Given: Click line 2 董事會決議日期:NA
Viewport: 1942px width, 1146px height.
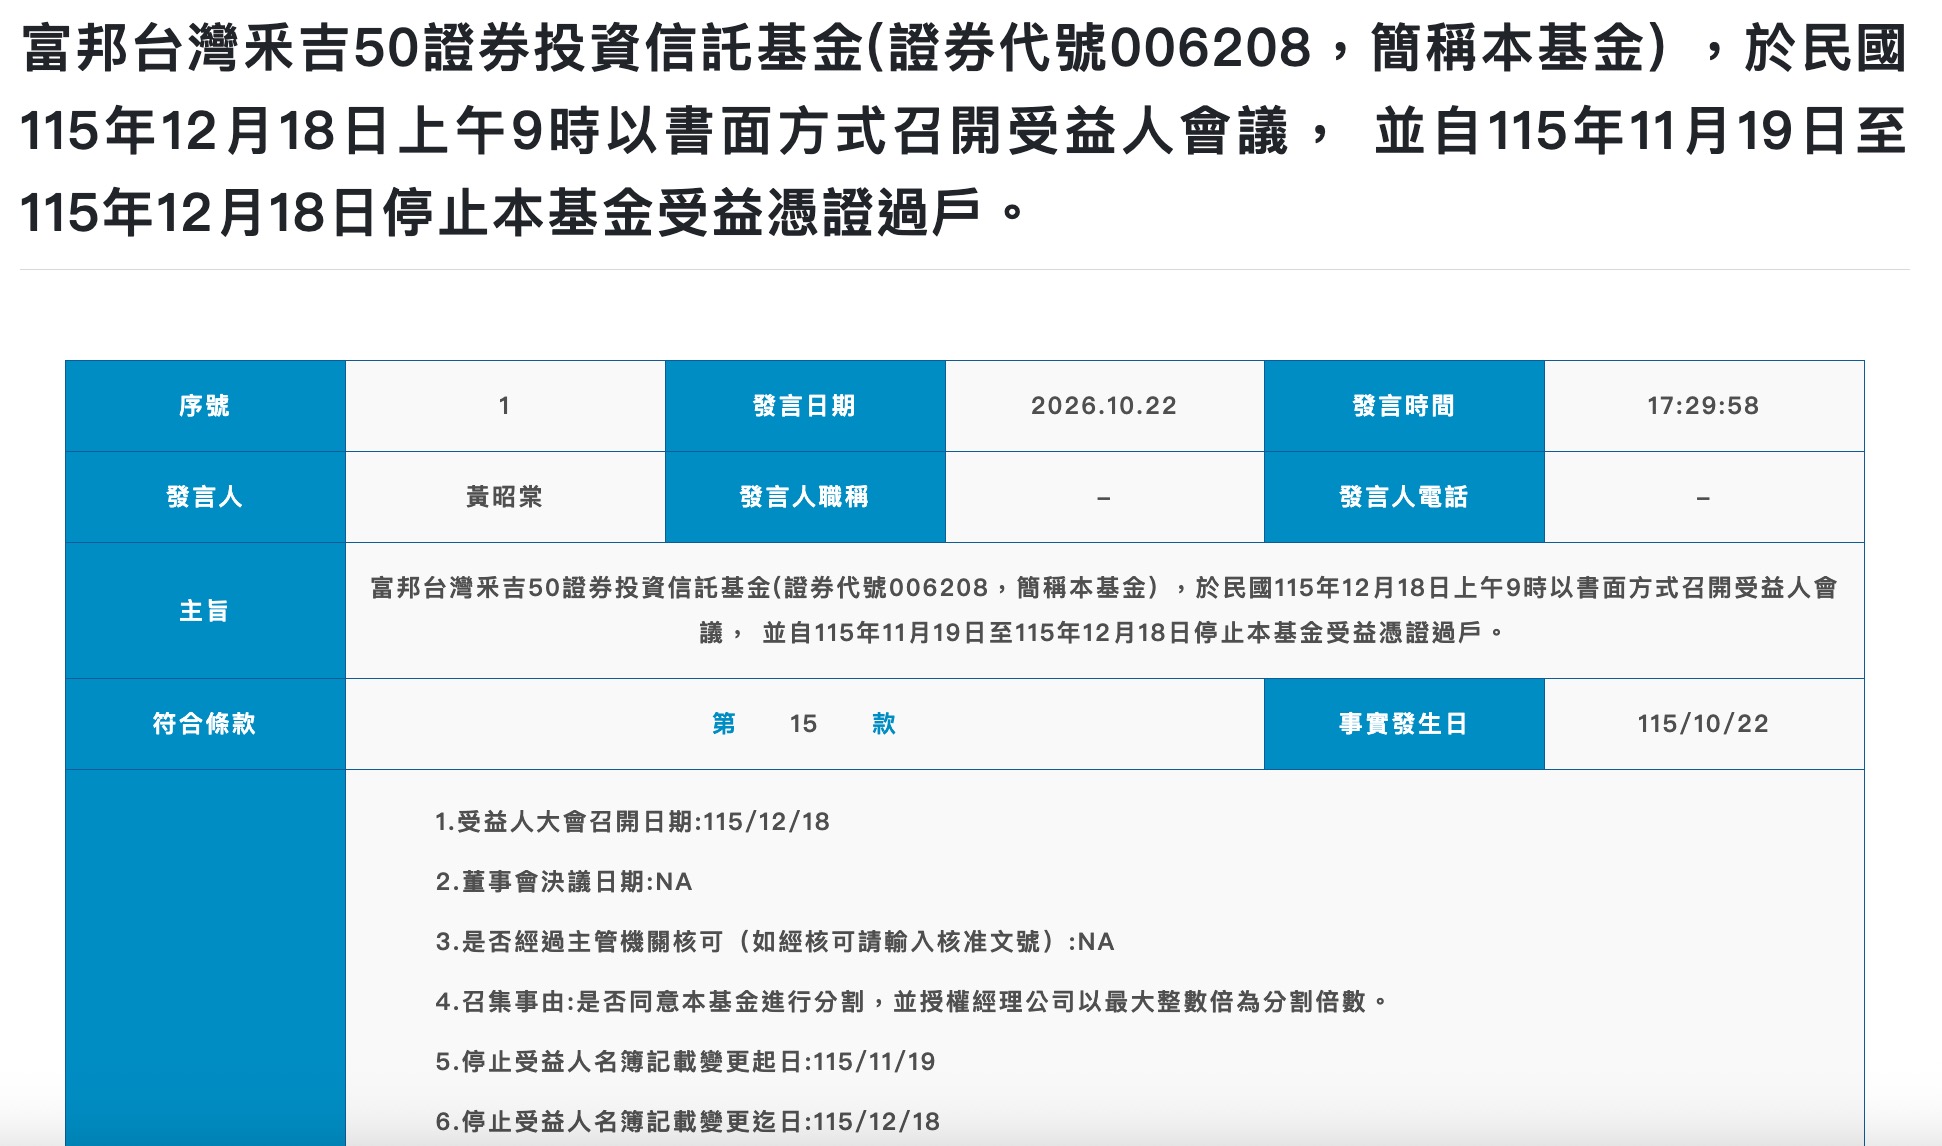Looking at the screenshot, I should pyautogui.click(x=564, y=882).
